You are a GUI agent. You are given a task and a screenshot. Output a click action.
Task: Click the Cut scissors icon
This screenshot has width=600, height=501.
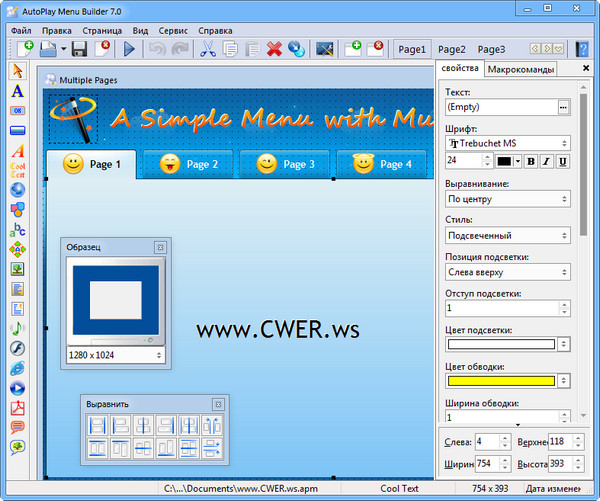(x=208, y=49)
